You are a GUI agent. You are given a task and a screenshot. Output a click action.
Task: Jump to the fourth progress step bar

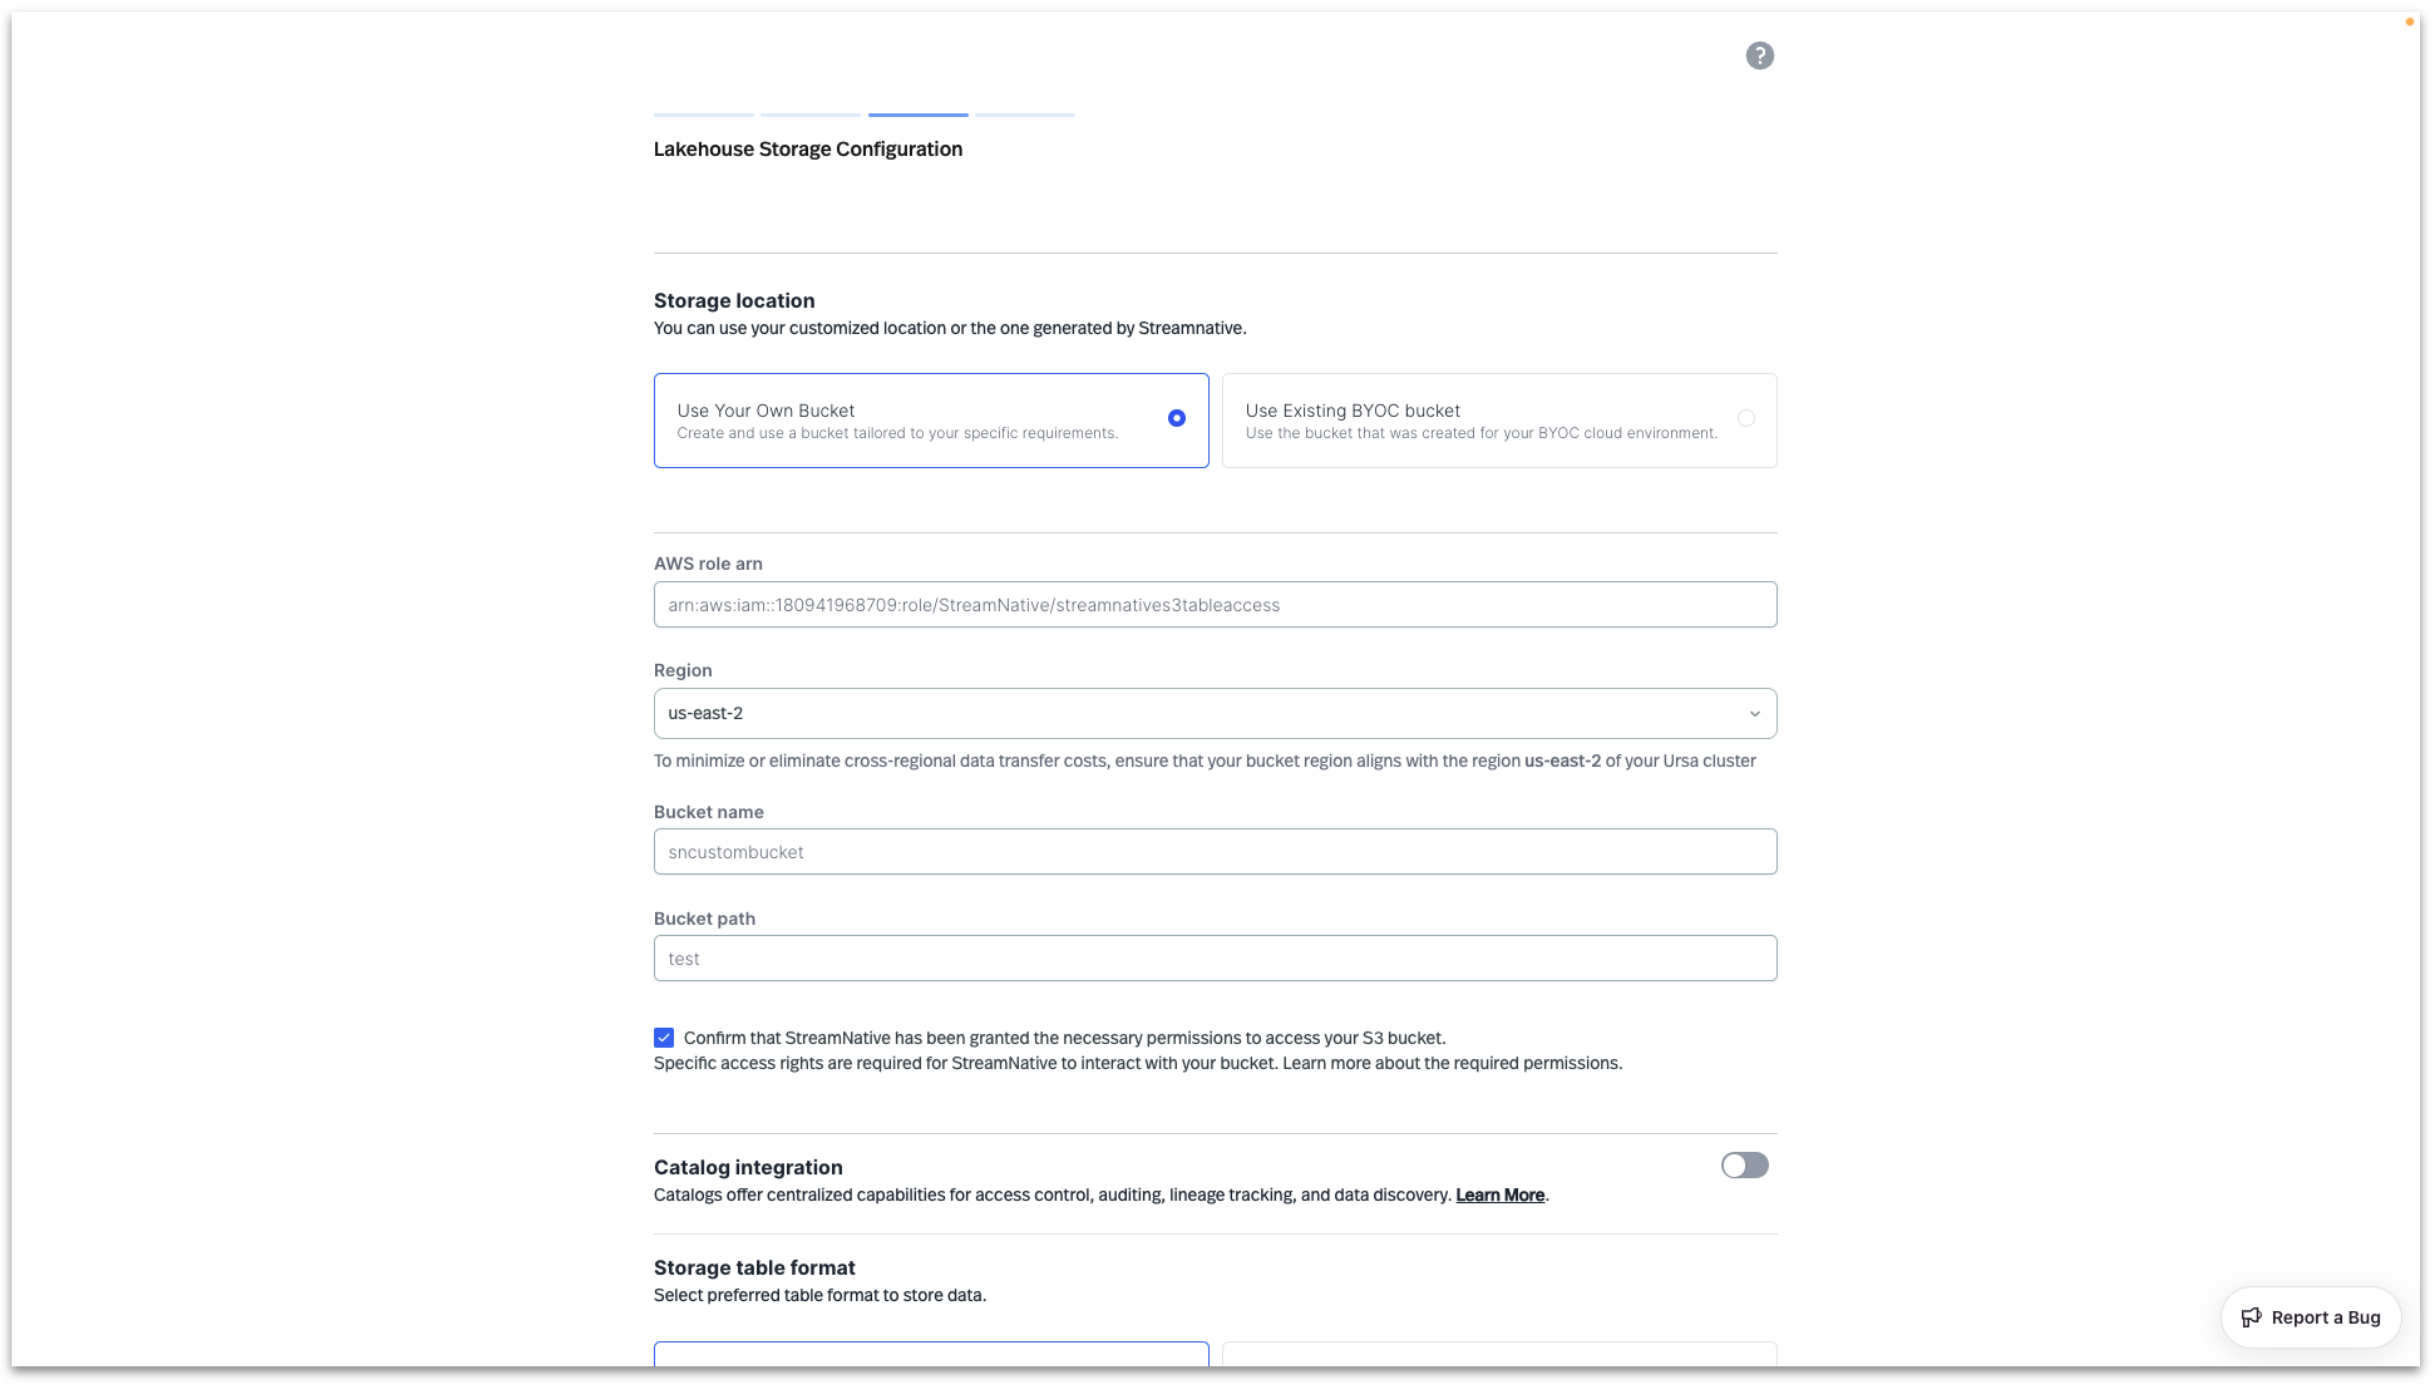click(1024, 115)
